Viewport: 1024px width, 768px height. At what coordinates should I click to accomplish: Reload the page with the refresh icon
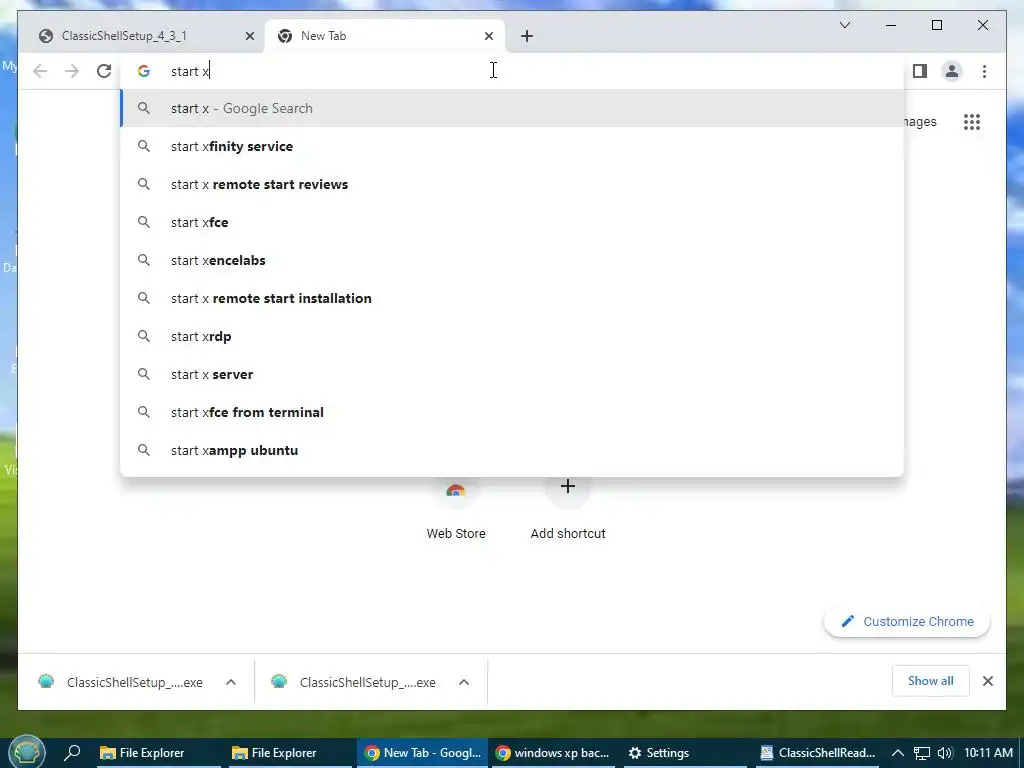click(x=104, y=71)
